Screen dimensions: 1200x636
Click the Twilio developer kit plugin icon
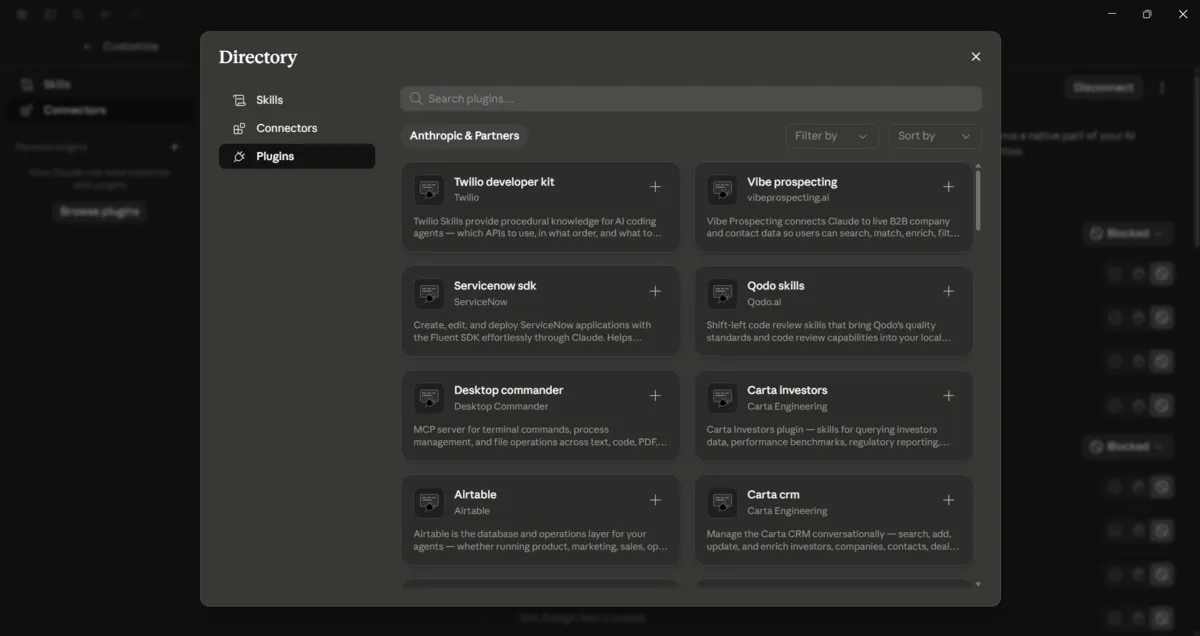(x=429, y=189)
